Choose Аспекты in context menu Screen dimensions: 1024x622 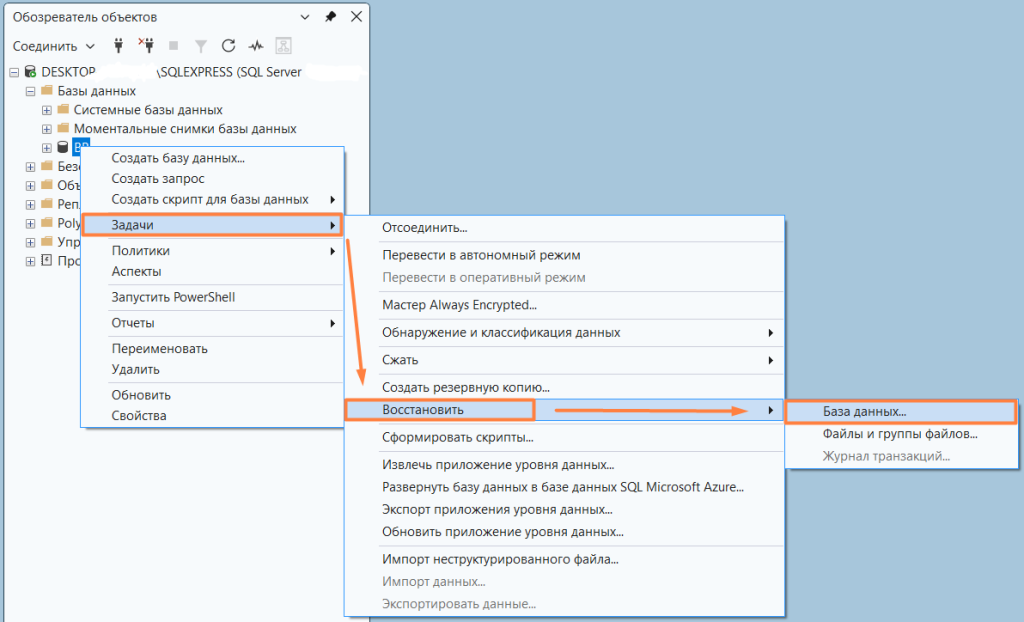[x=212, y=271]
